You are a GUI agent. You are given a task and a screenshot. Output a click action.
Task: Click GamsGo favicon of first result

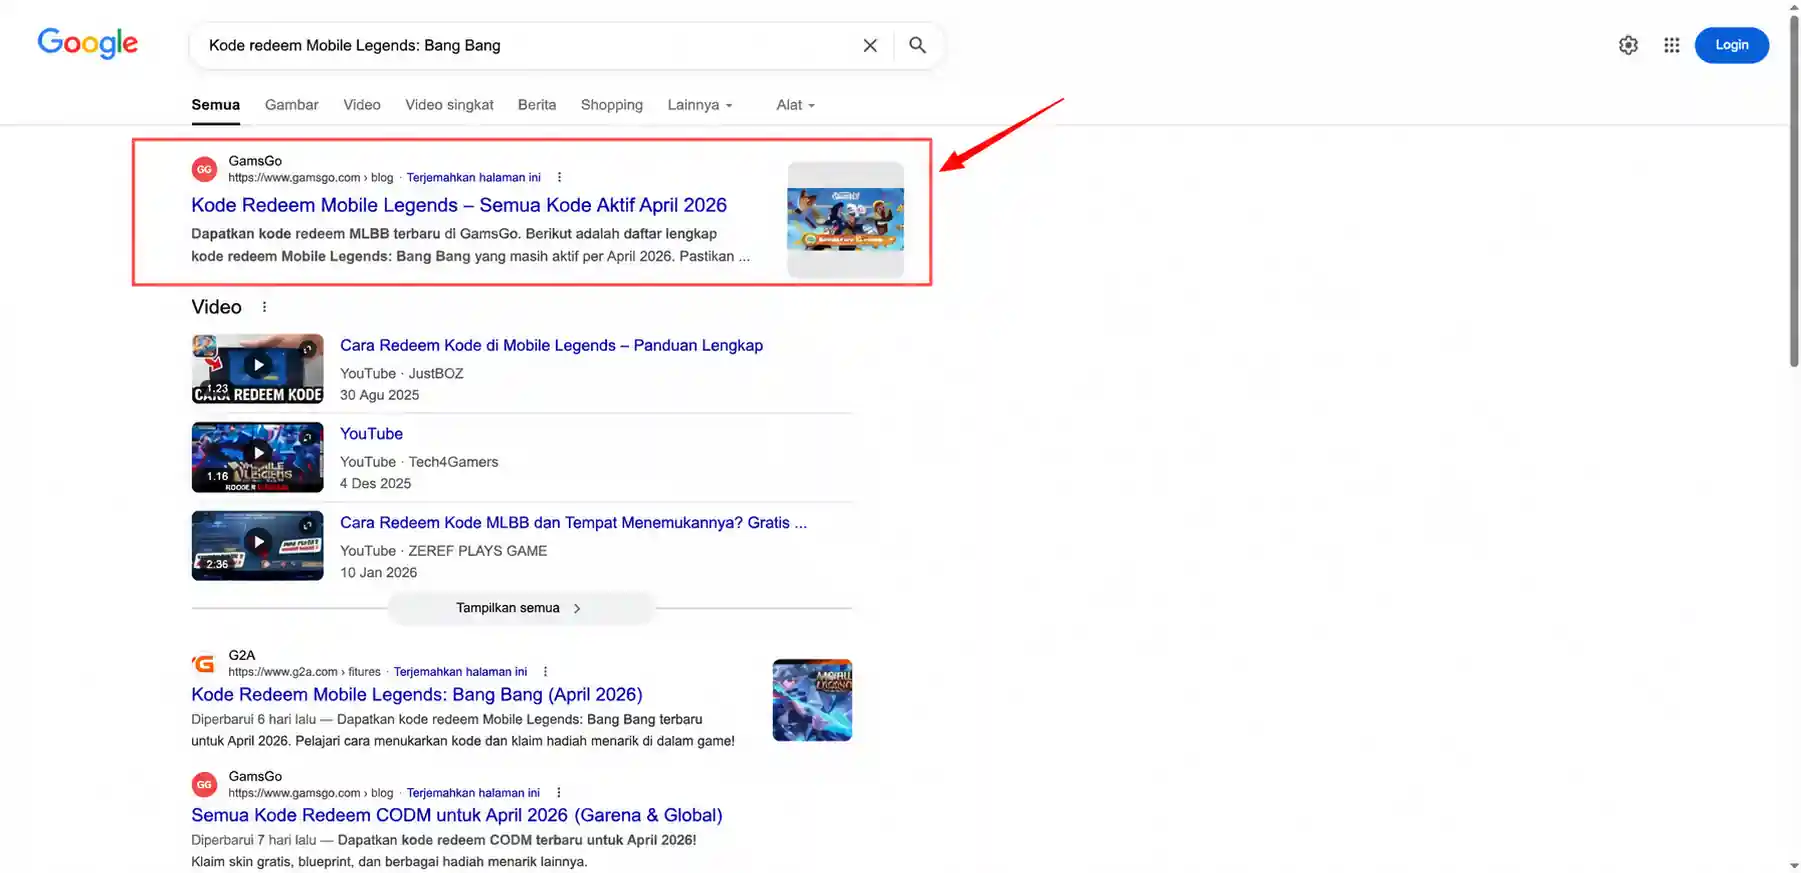coord(204,169)
